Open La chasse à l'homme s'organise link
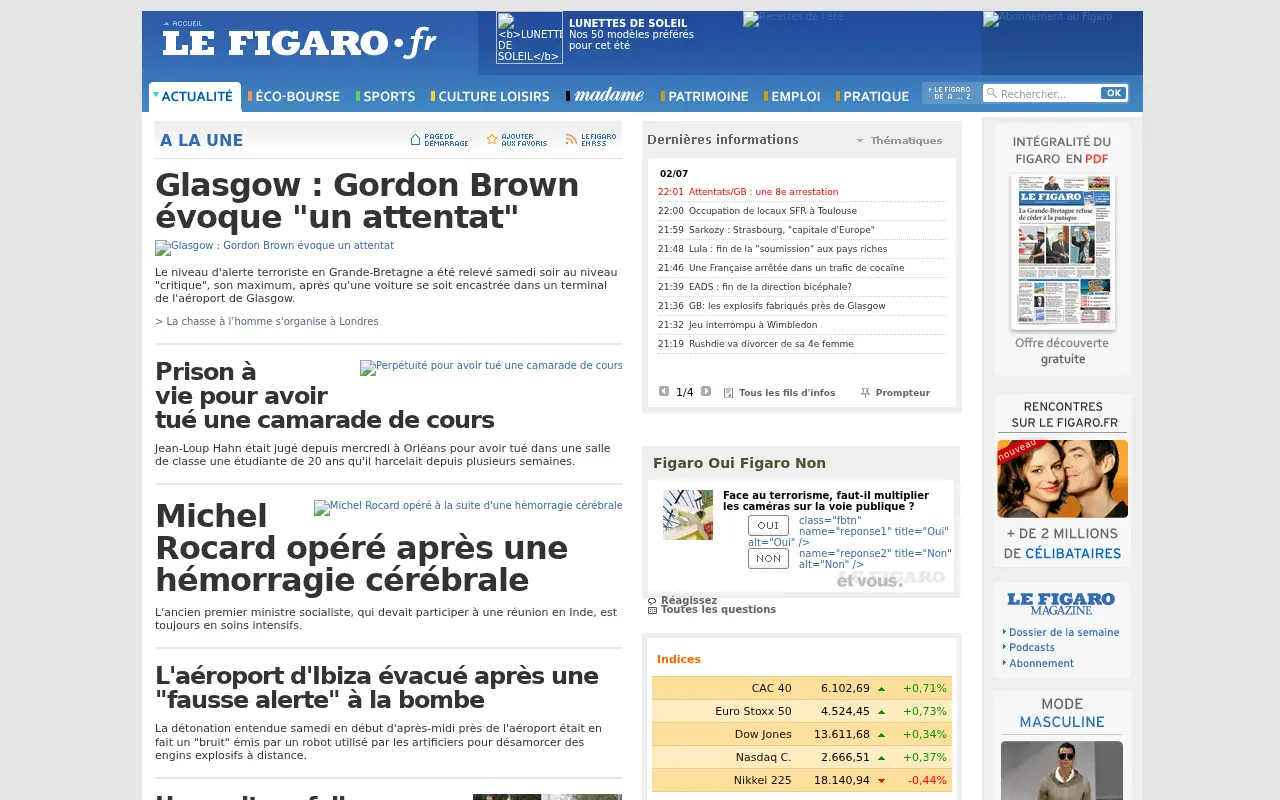Image resolution: width=1280 pixels, height=800 pixels. pyautogui.click(x=267, y=321)
